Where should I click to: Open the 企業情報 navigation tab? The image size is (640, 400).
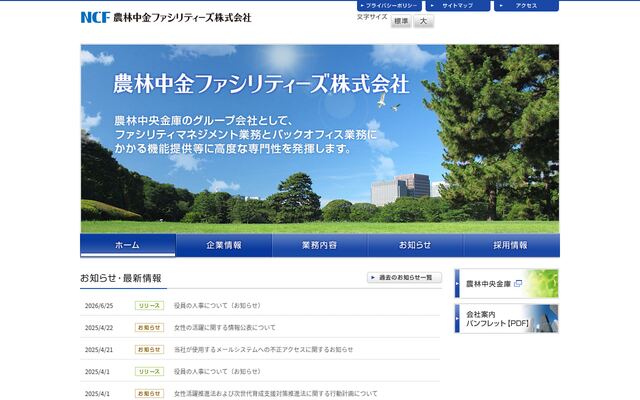click(x=224, y=245)
